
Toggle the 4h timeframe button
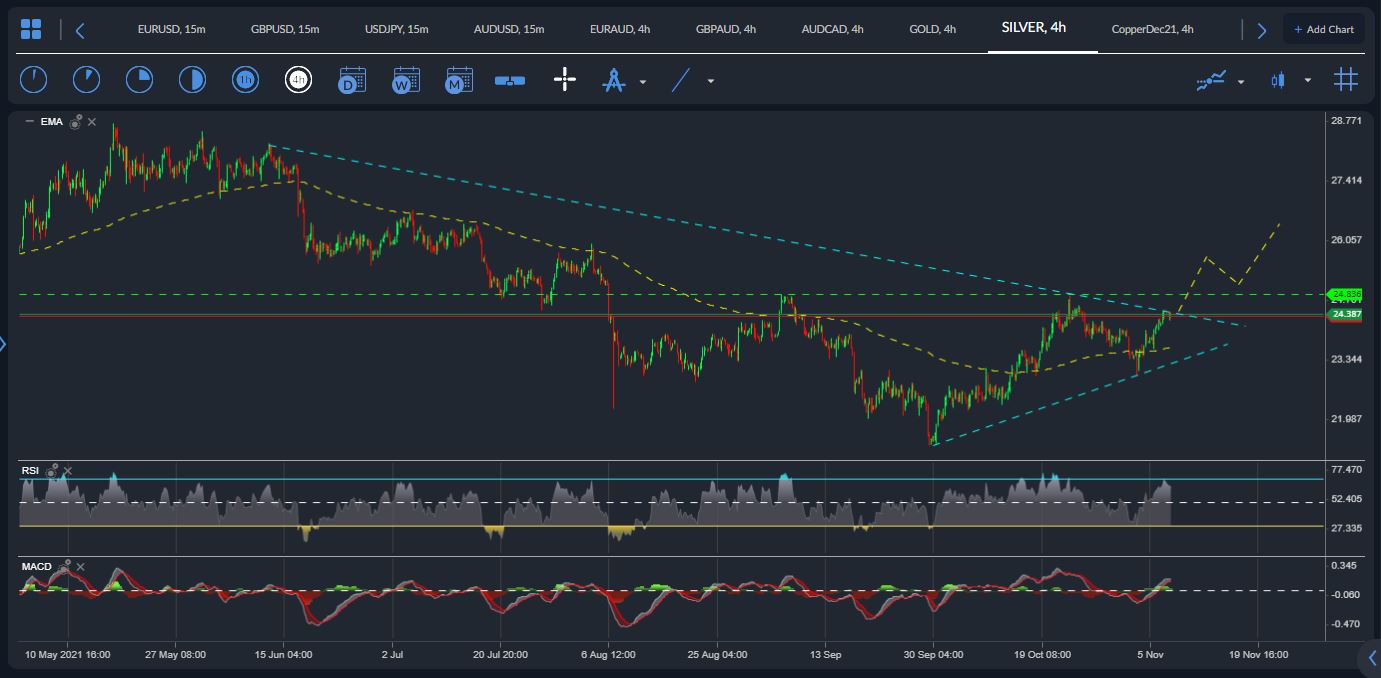click(x=298, y=80)
